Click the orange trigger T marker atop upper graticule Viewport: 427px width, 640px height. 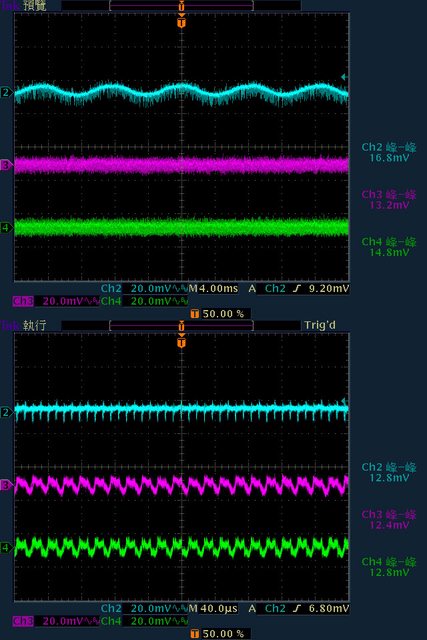point(182,20)
